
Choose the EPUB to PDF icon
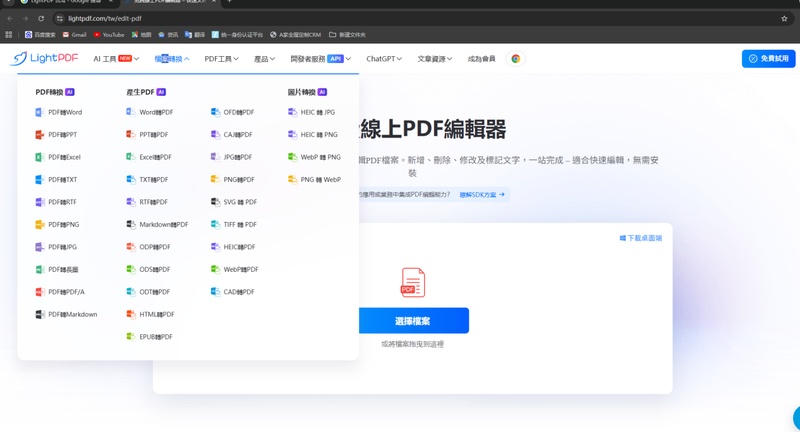point(131,337)
